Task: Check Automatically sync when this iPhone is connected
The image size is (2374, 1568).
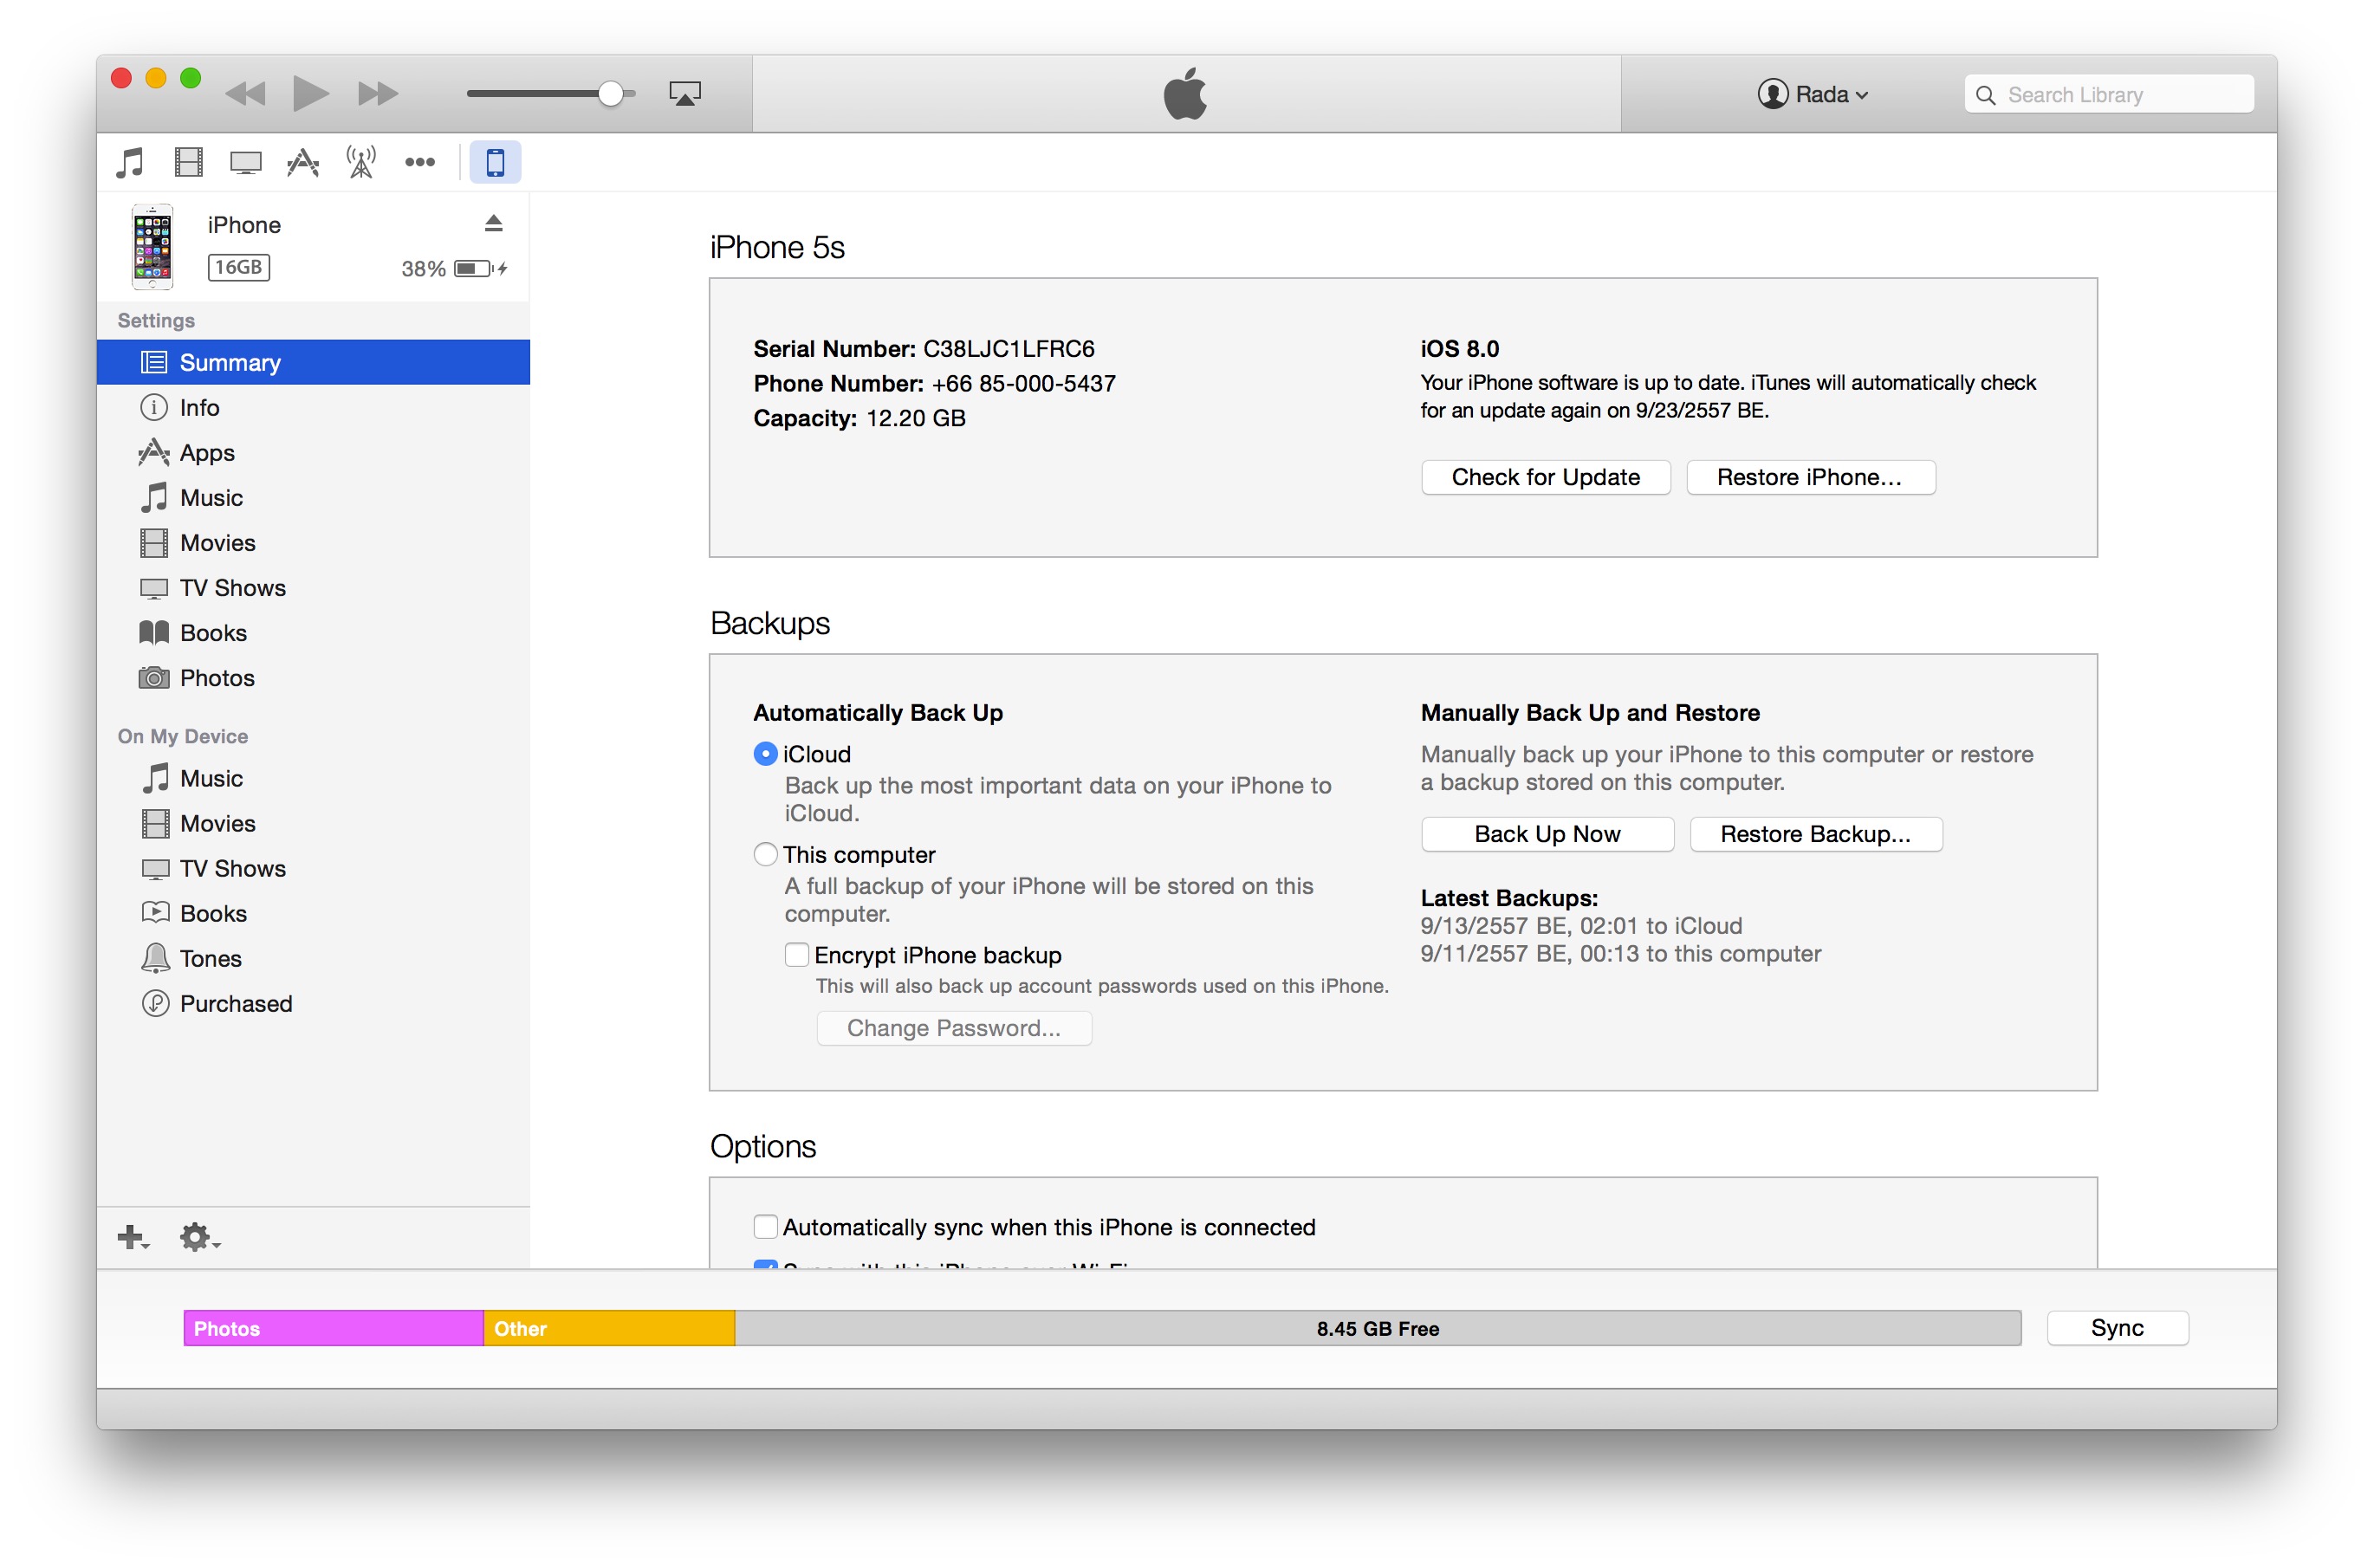Action: [x=765, y=1226]
